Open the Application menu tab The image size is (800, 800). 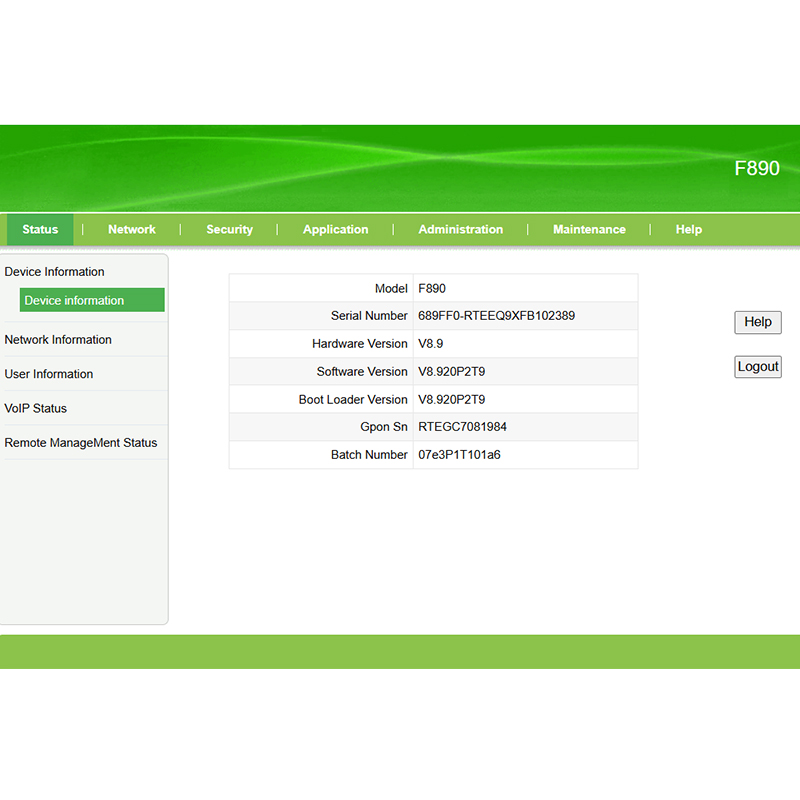pos(335,229)
